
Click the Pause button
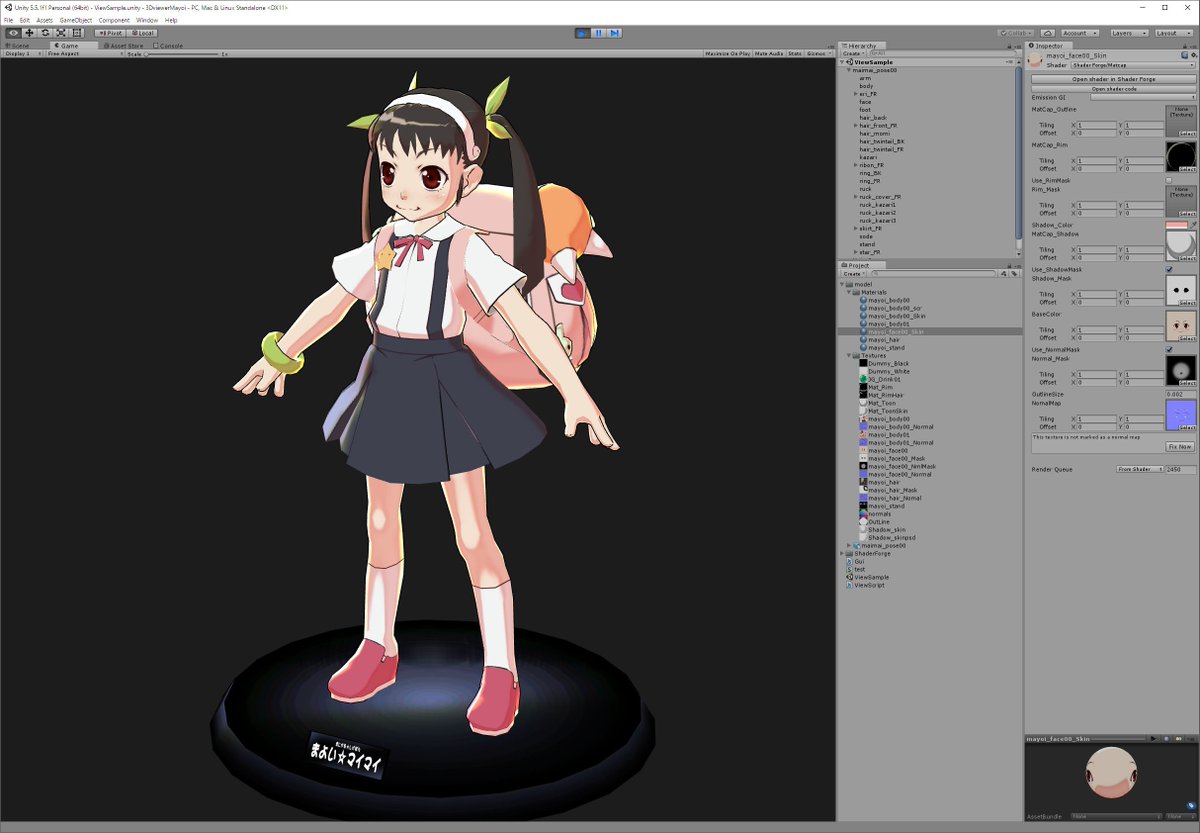pos(598,33)
